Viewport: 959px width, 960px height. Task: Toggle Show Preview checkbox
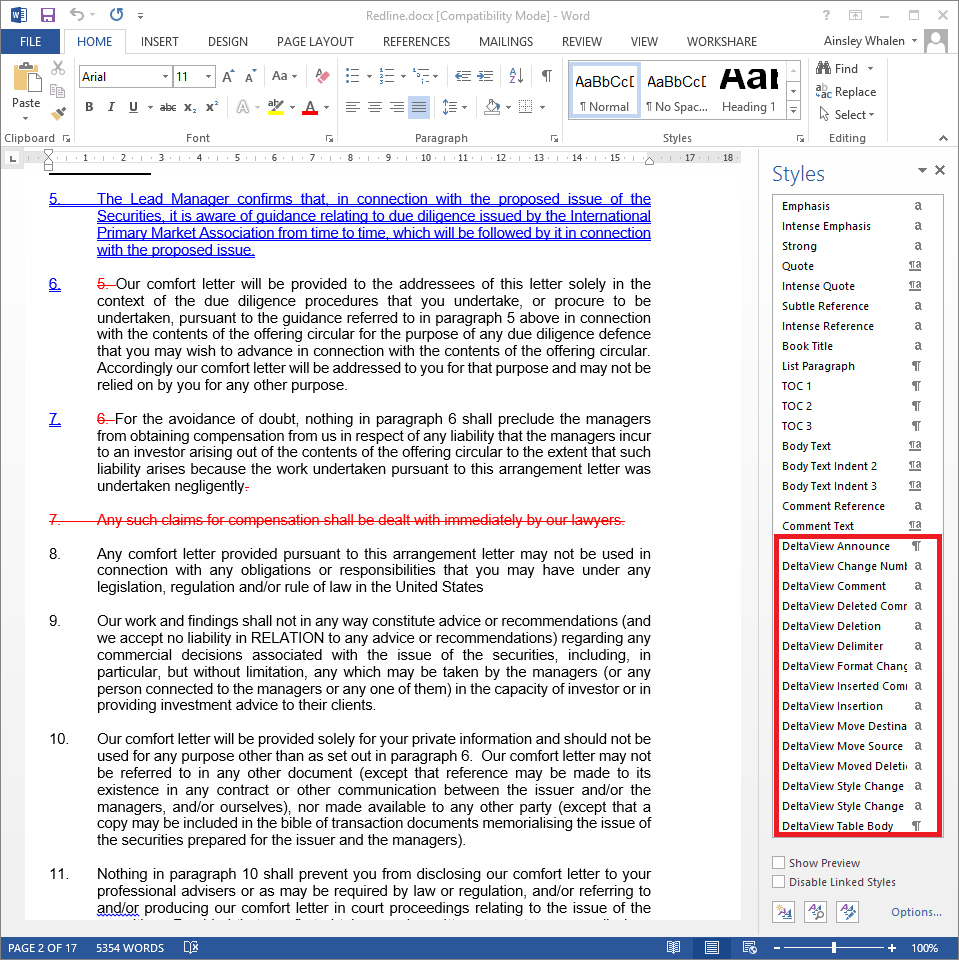point(778,863)
